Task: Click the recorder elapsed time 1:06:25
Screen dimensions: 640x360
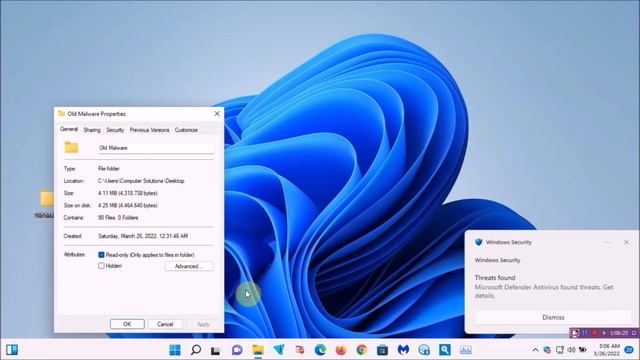Action: pos(619,333)
